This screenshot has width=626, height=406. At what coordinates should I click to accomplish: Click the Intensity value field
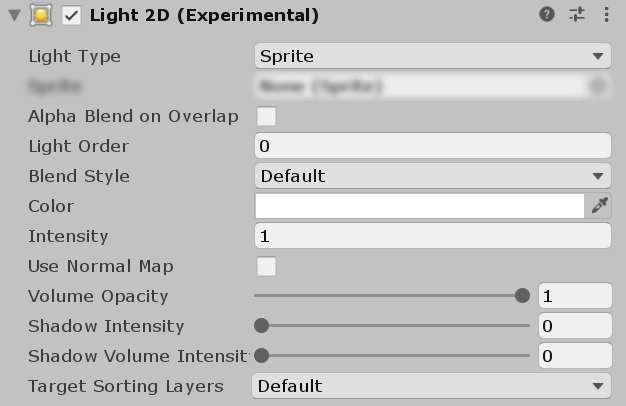click(432, 236)
